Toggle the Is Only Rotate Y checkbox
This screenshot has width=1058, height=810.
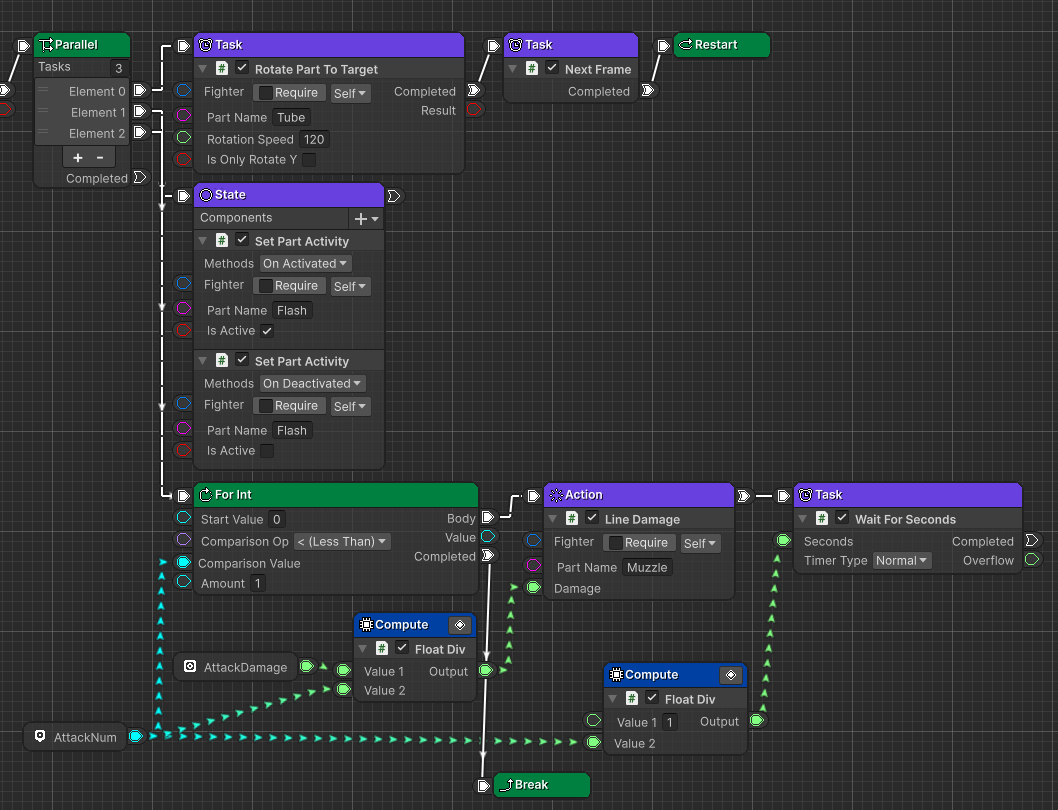(x=309, y=160)
